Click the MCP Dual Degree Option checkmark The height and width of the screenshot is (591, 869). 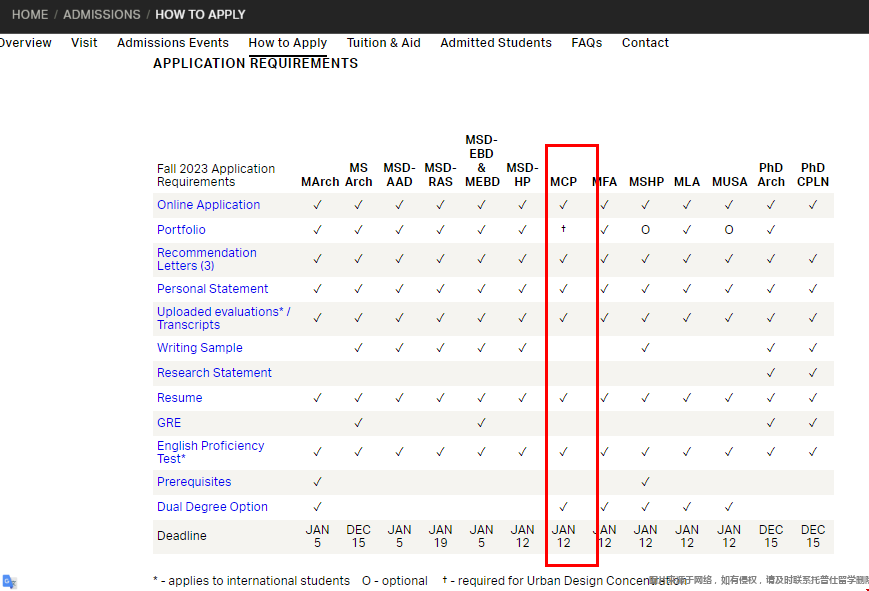(x=564, y=507)
